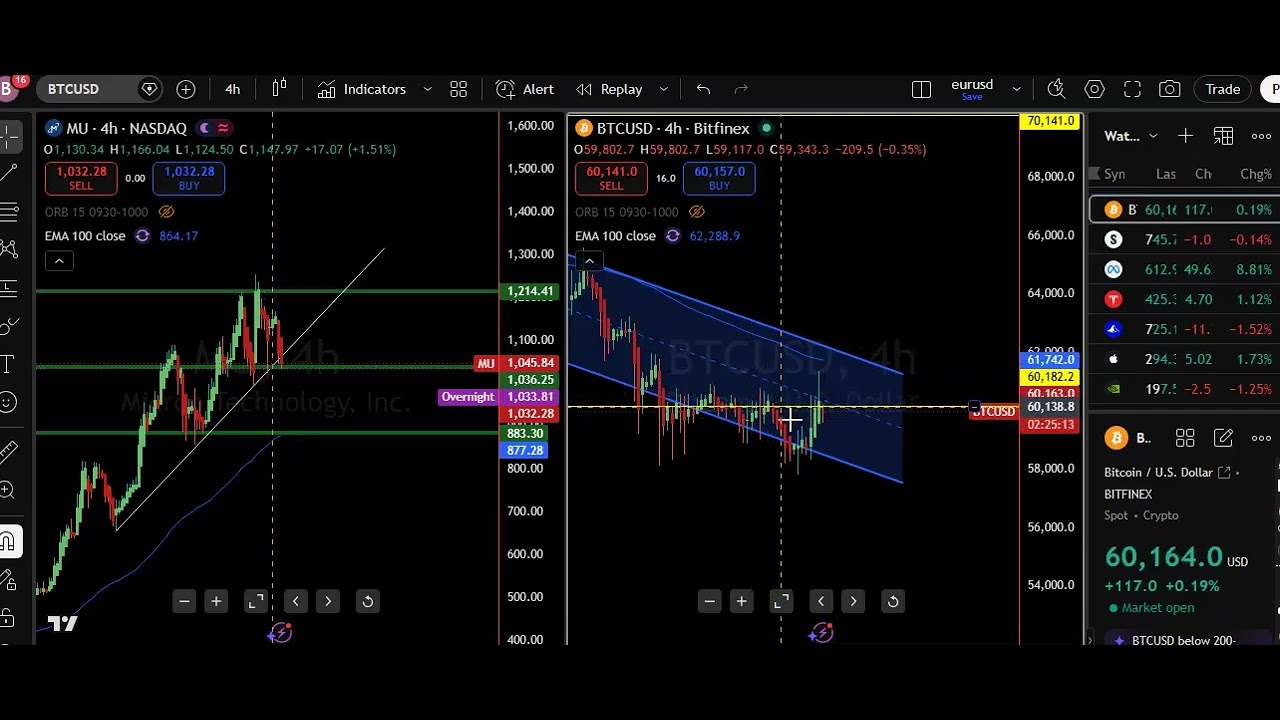Open the chart layout setup icon
The image size is (1280, 720).
922,89
